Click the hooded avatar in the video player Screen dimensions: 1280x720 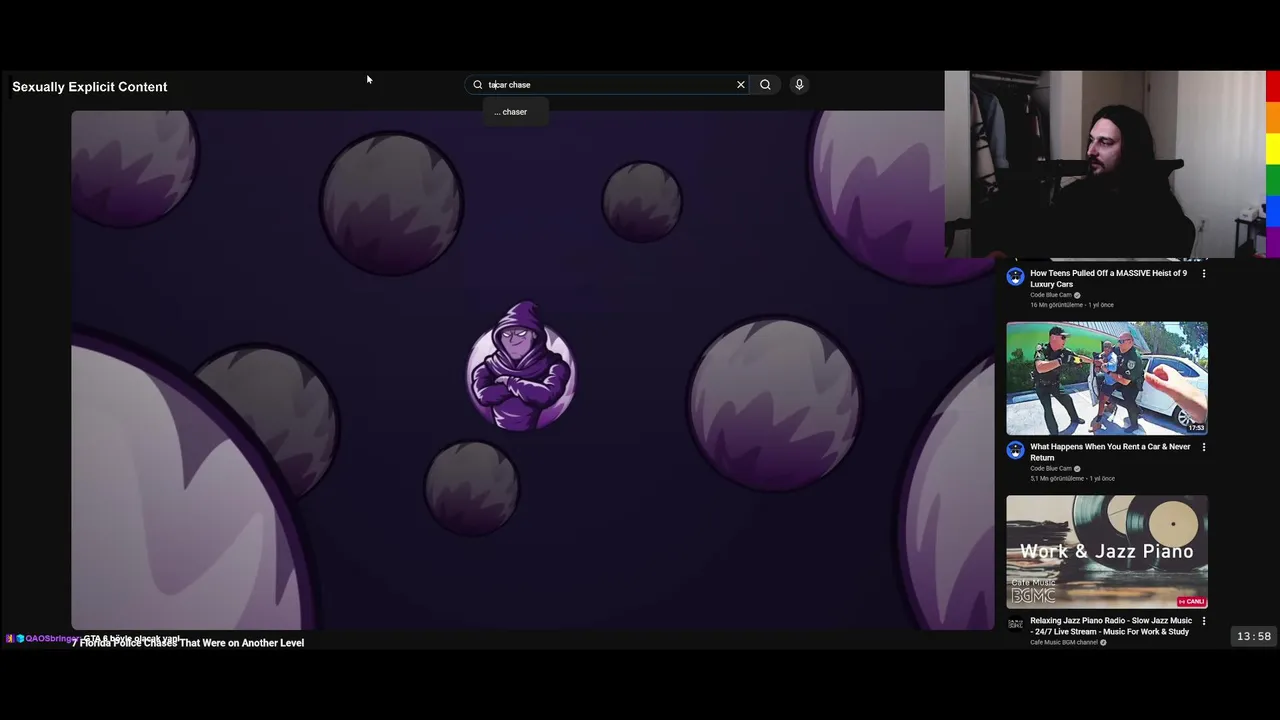pos(521,366)
